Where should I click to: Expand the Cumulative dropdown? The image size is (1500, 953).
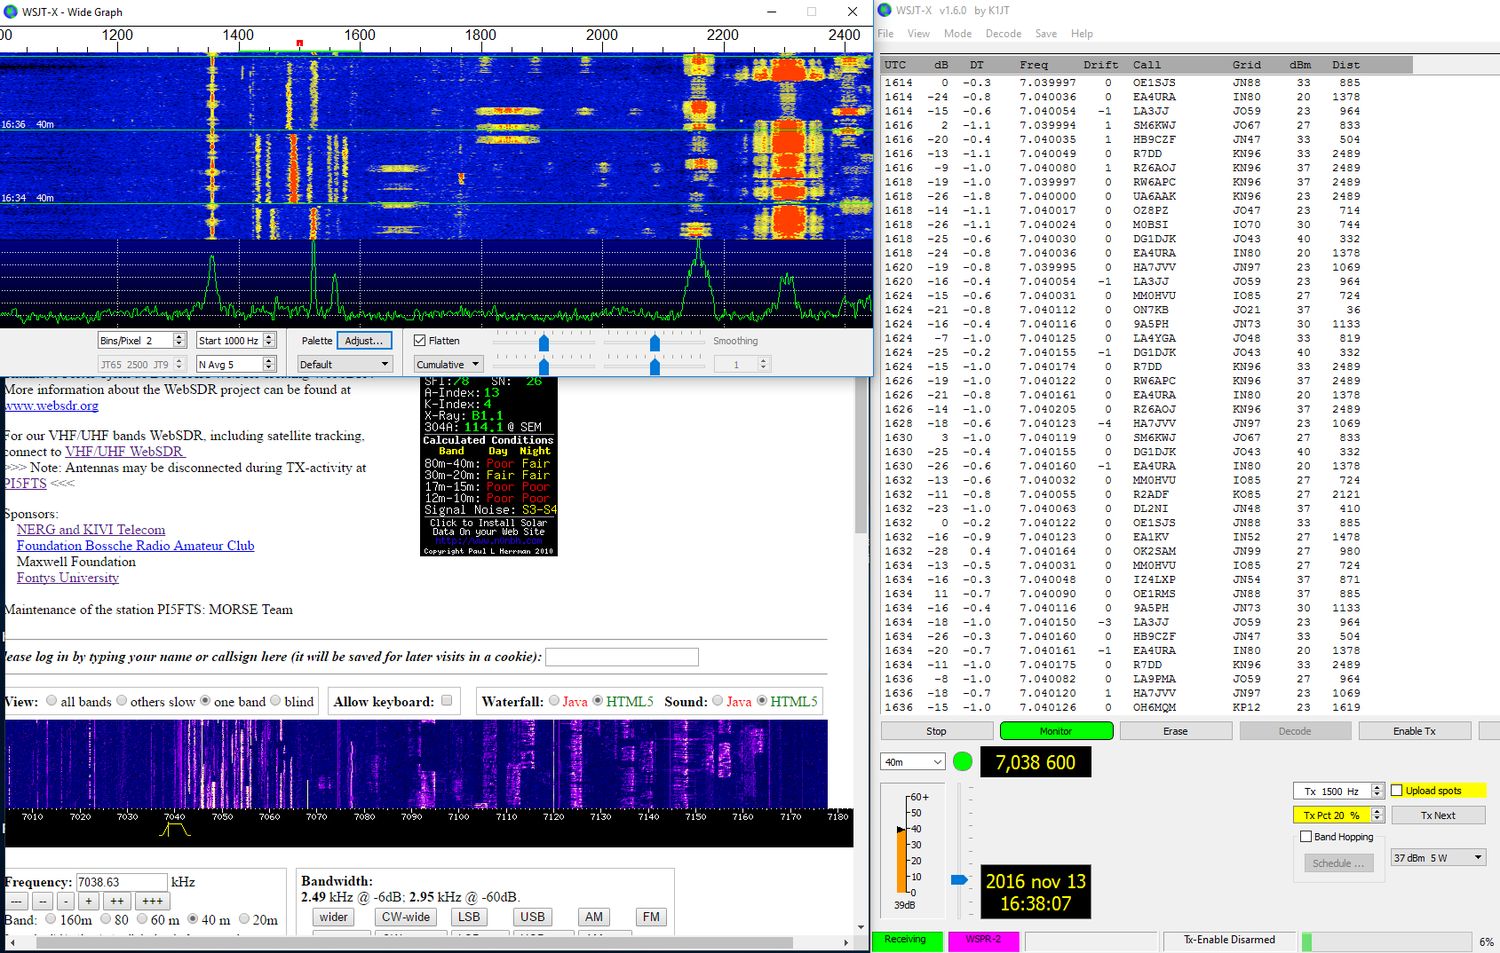(449, 365)
